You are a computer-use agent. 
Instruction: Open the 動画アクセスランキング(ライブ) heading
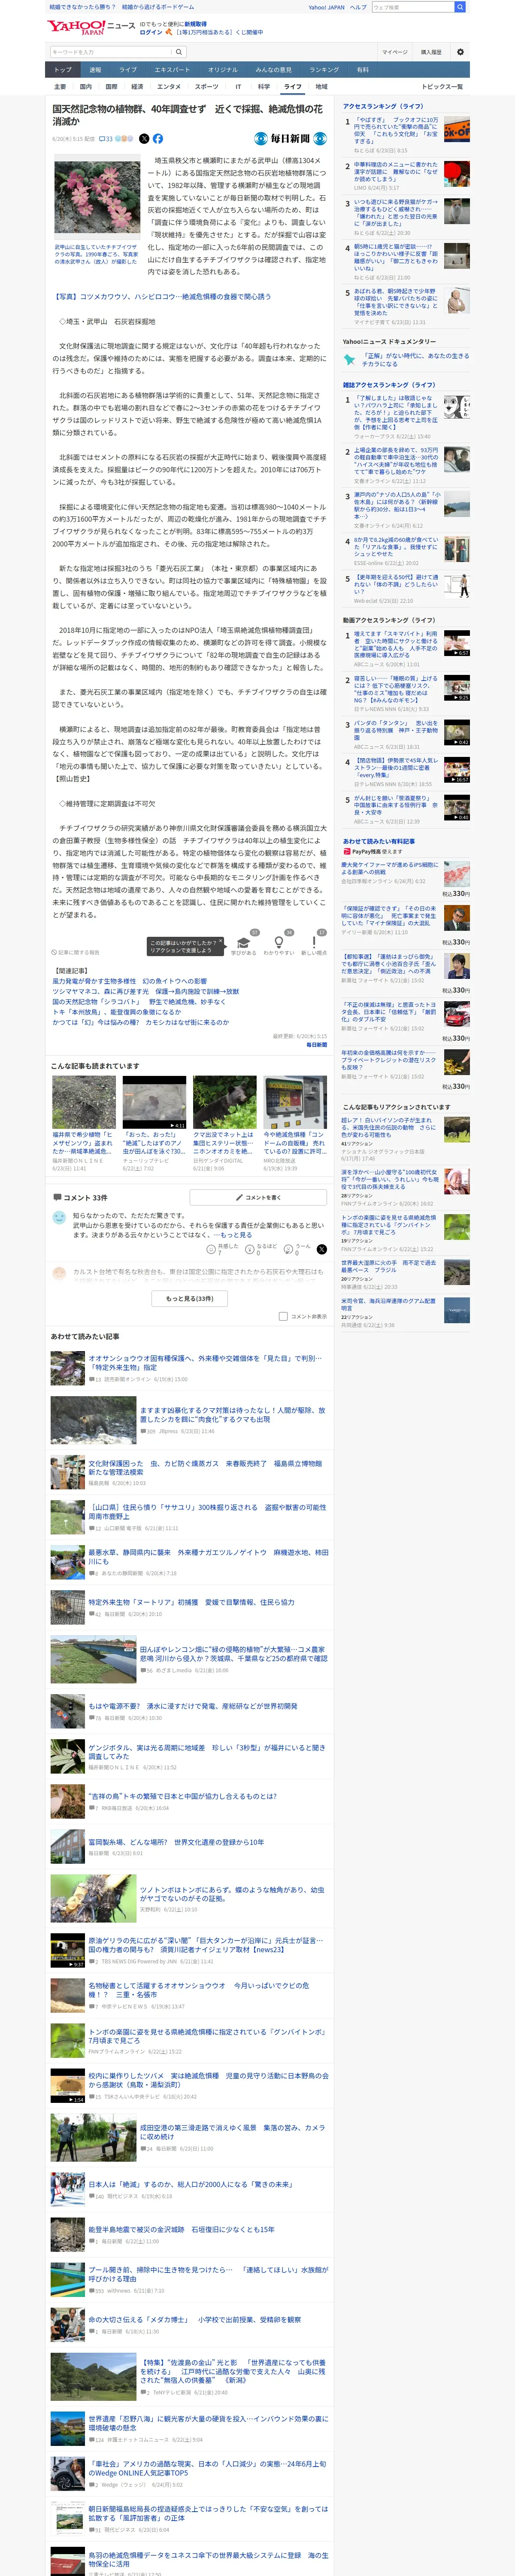point(389,620)
